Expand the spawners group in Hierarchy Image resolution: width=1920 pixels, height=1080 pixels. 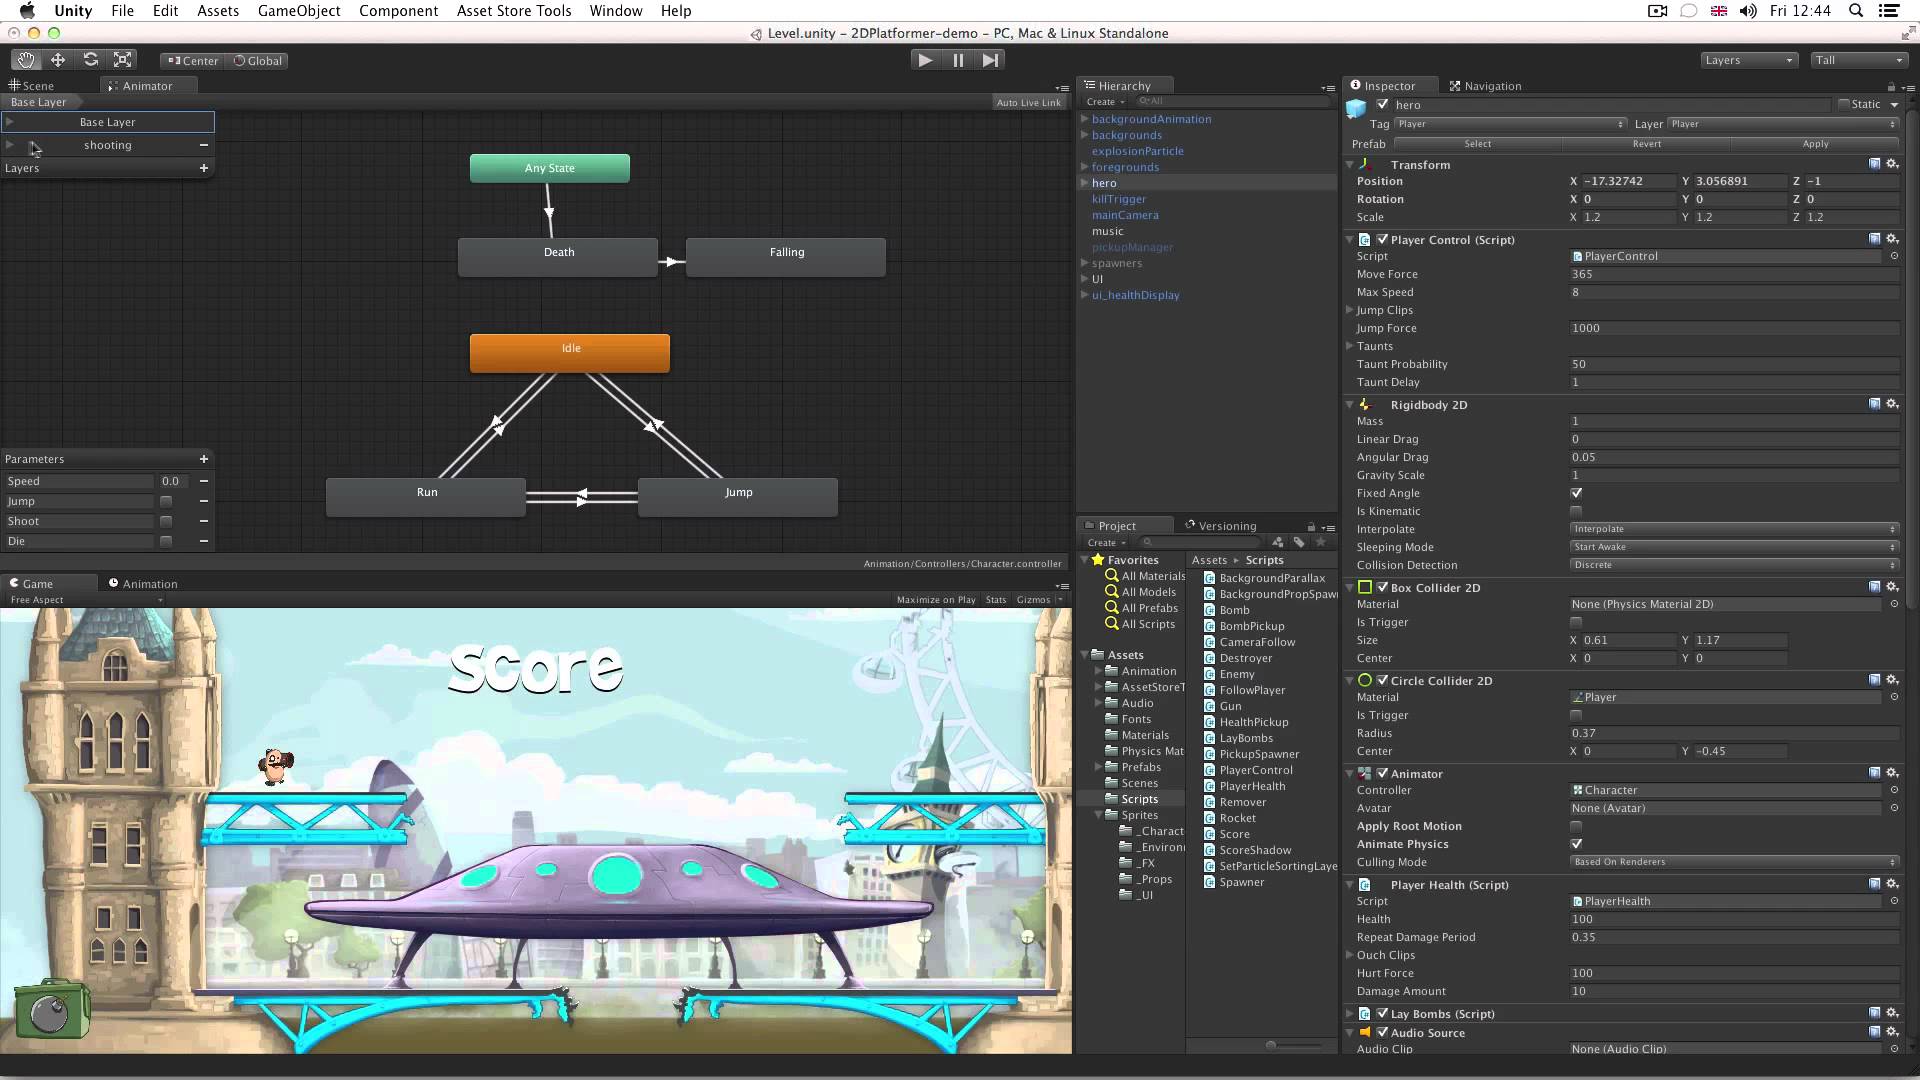click(x=1084, y=262)
